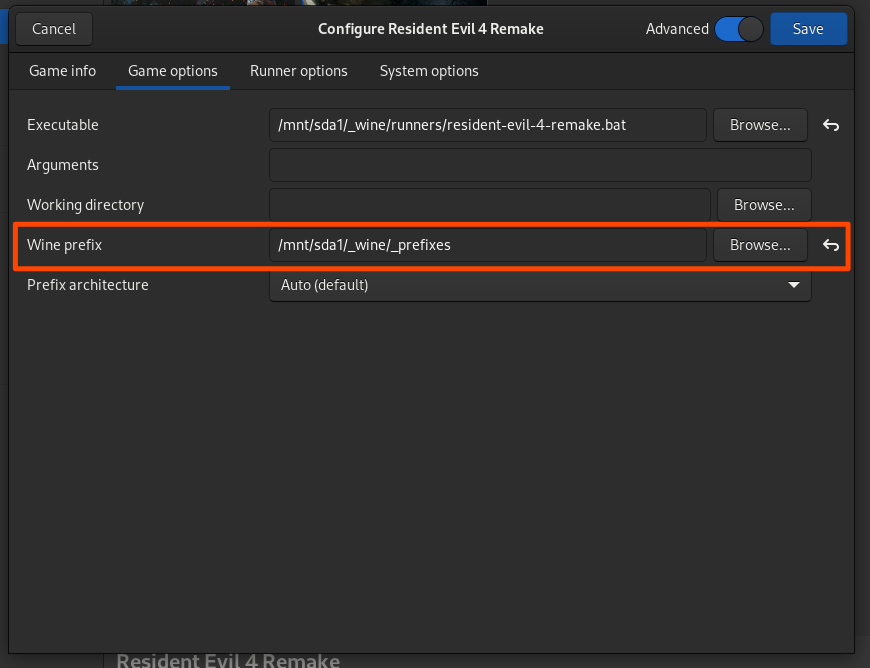Click the Resident Evil 4 Remake heading behind dialog

point(228,660)
